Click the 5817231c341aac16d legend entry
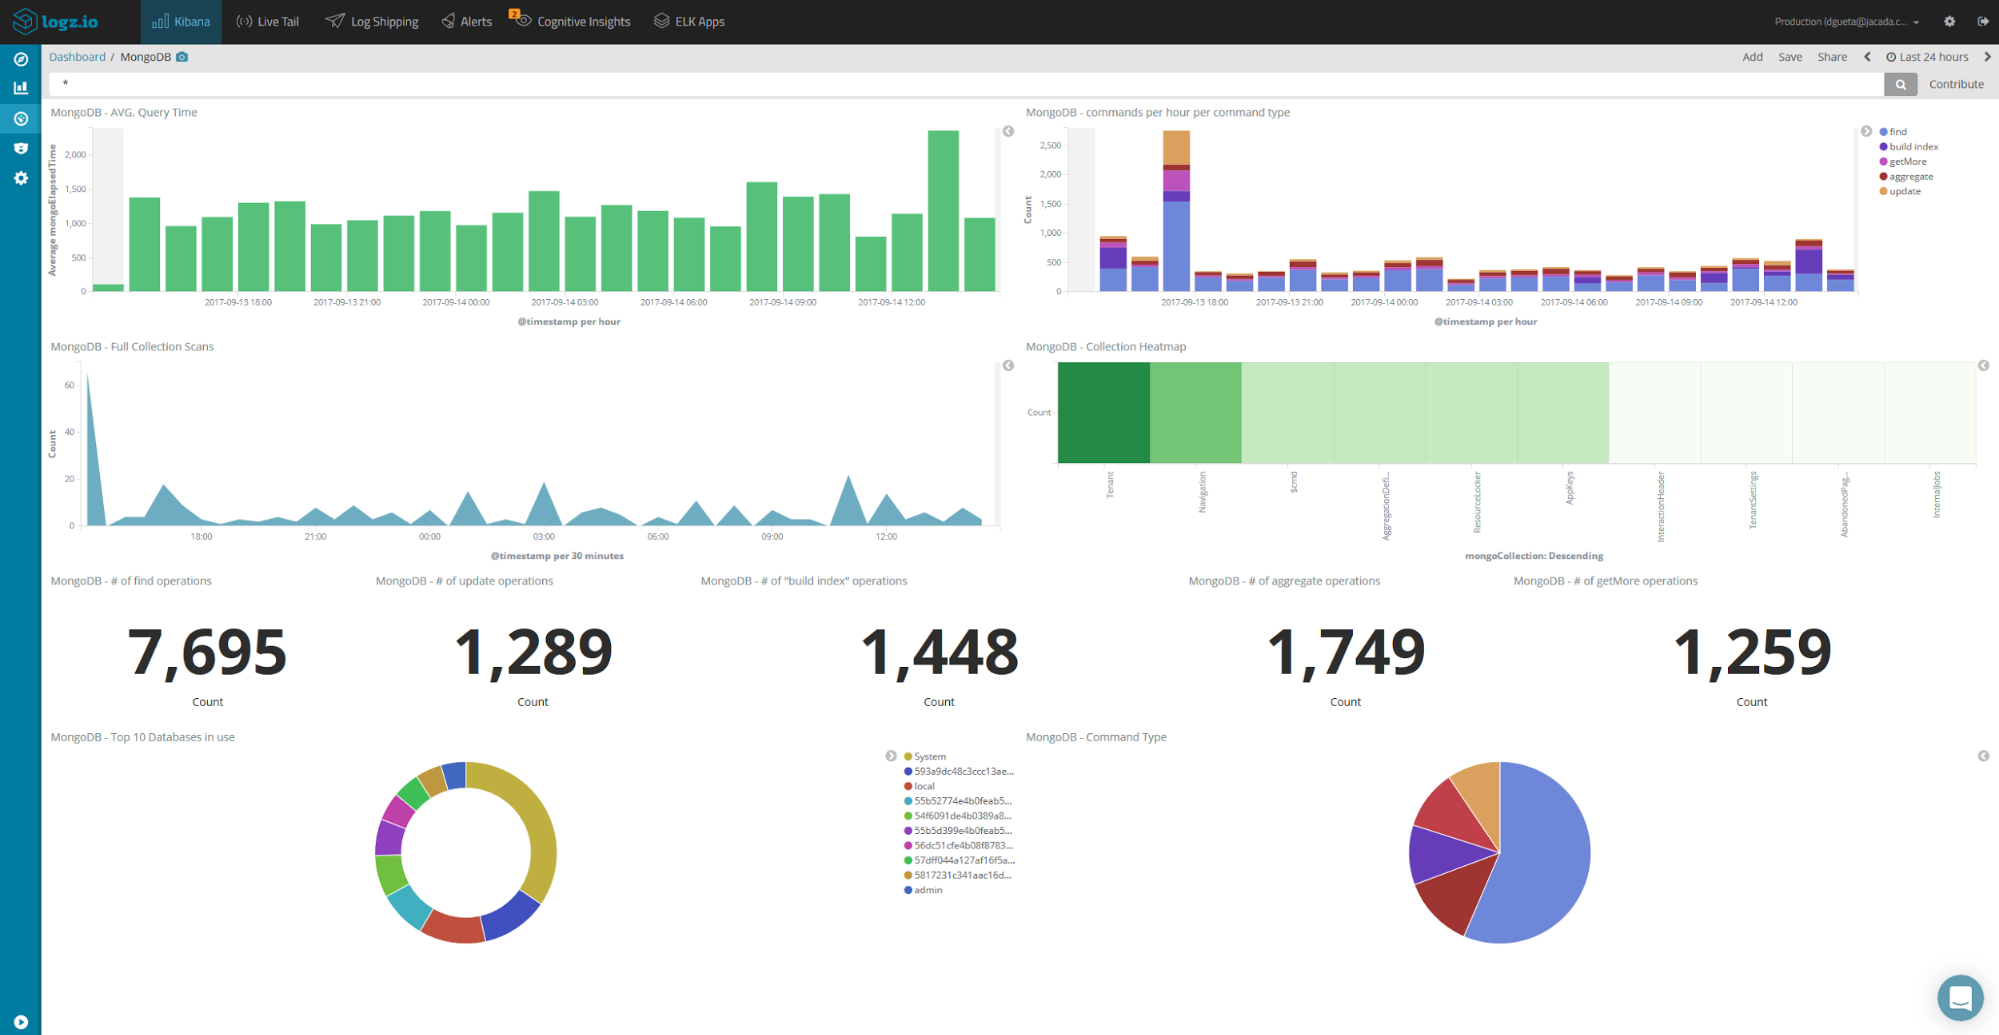The width and height of the screenshot is (1999, 1035). pos(959,875)
